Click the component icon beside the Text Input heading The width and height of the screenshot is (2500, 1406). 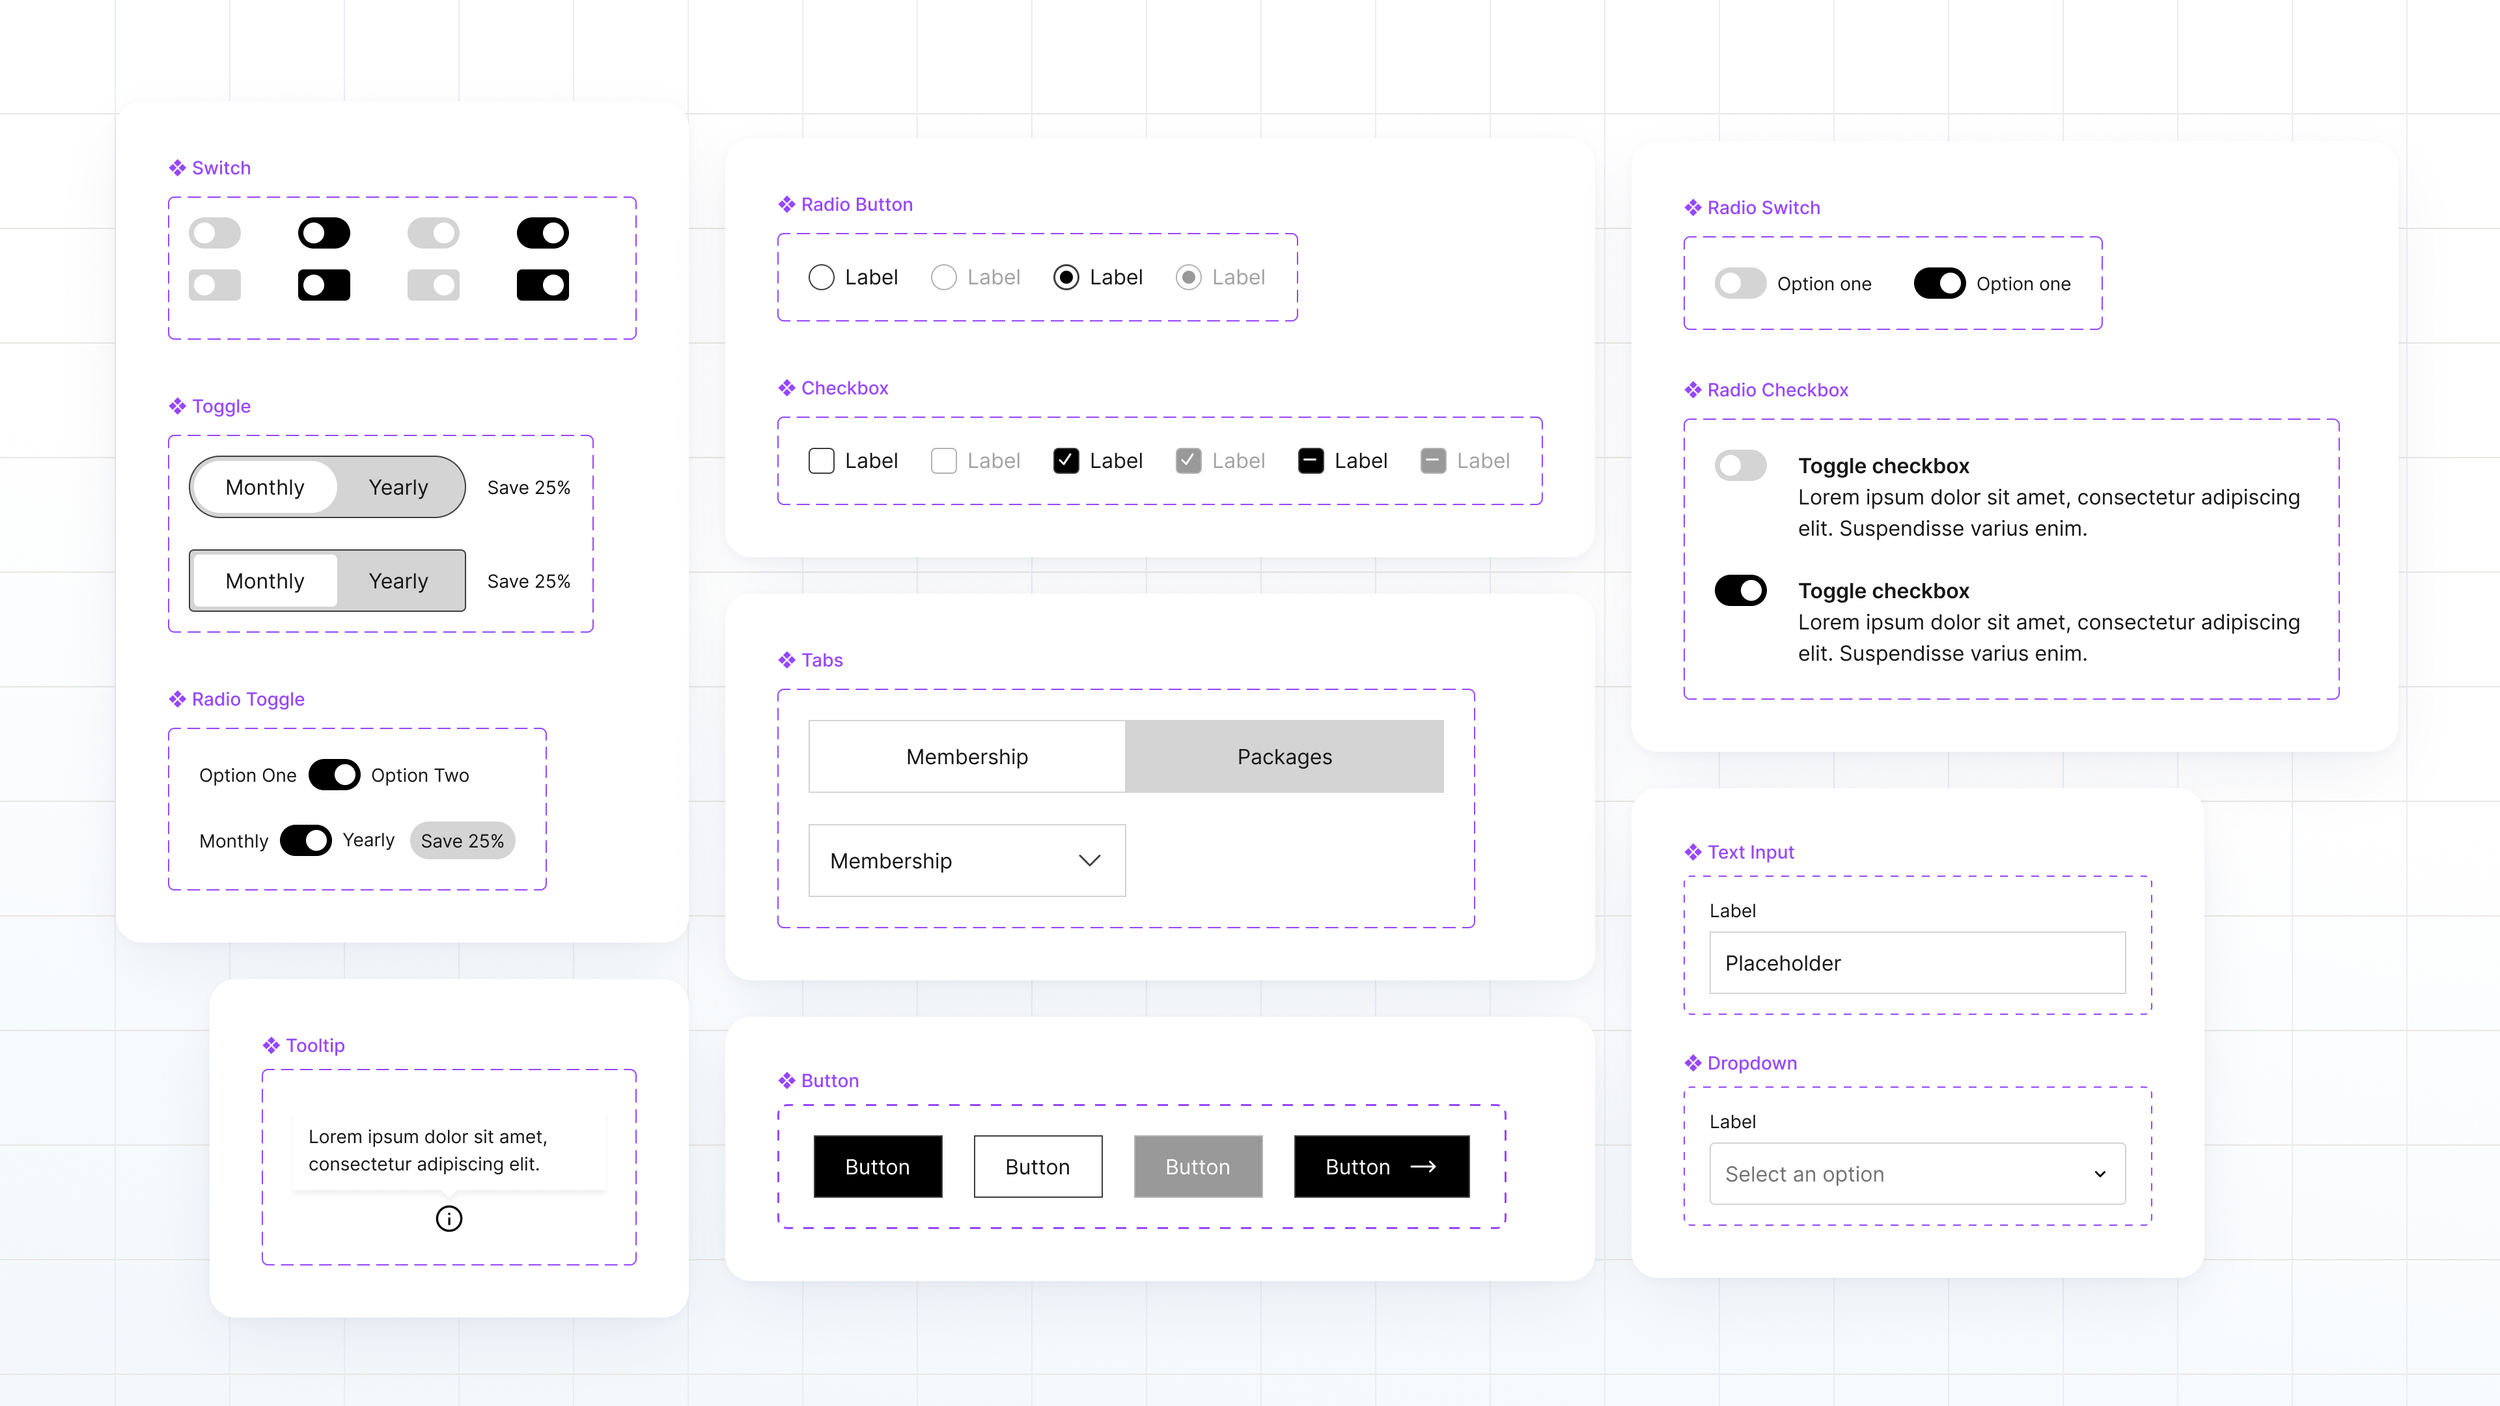1693,852
